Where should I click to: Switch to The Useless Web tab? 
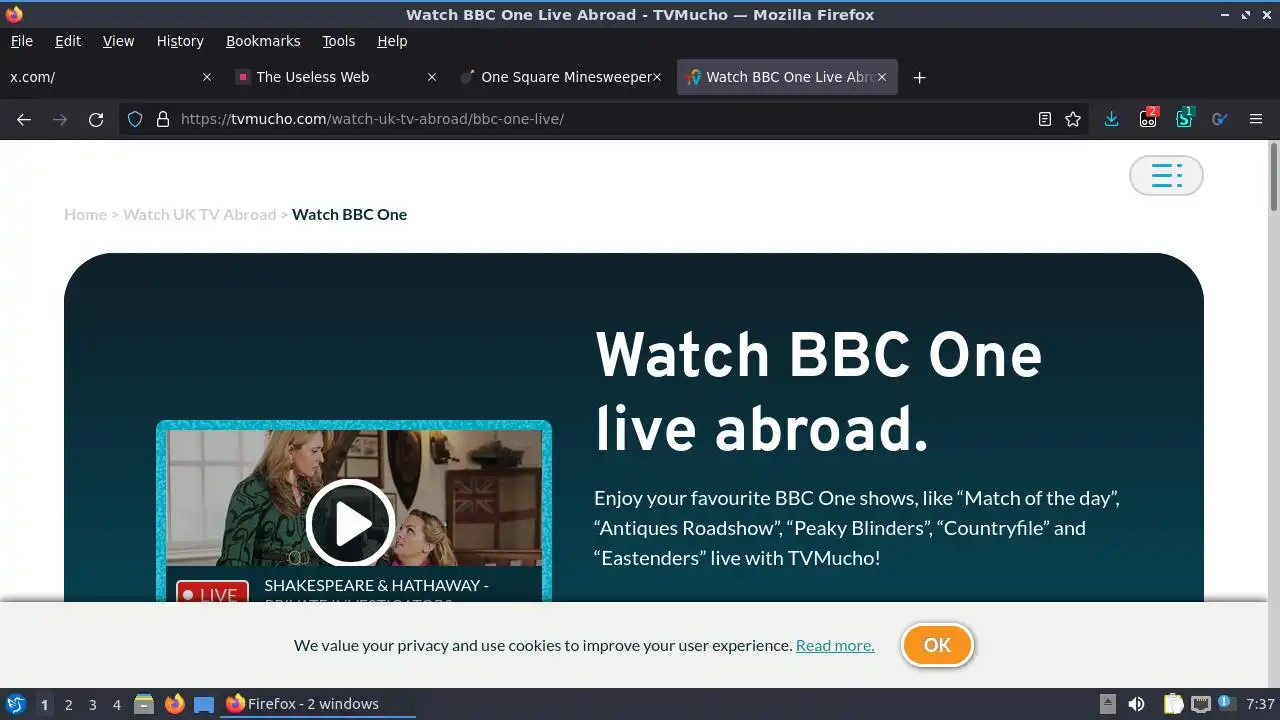click(337, 77)
